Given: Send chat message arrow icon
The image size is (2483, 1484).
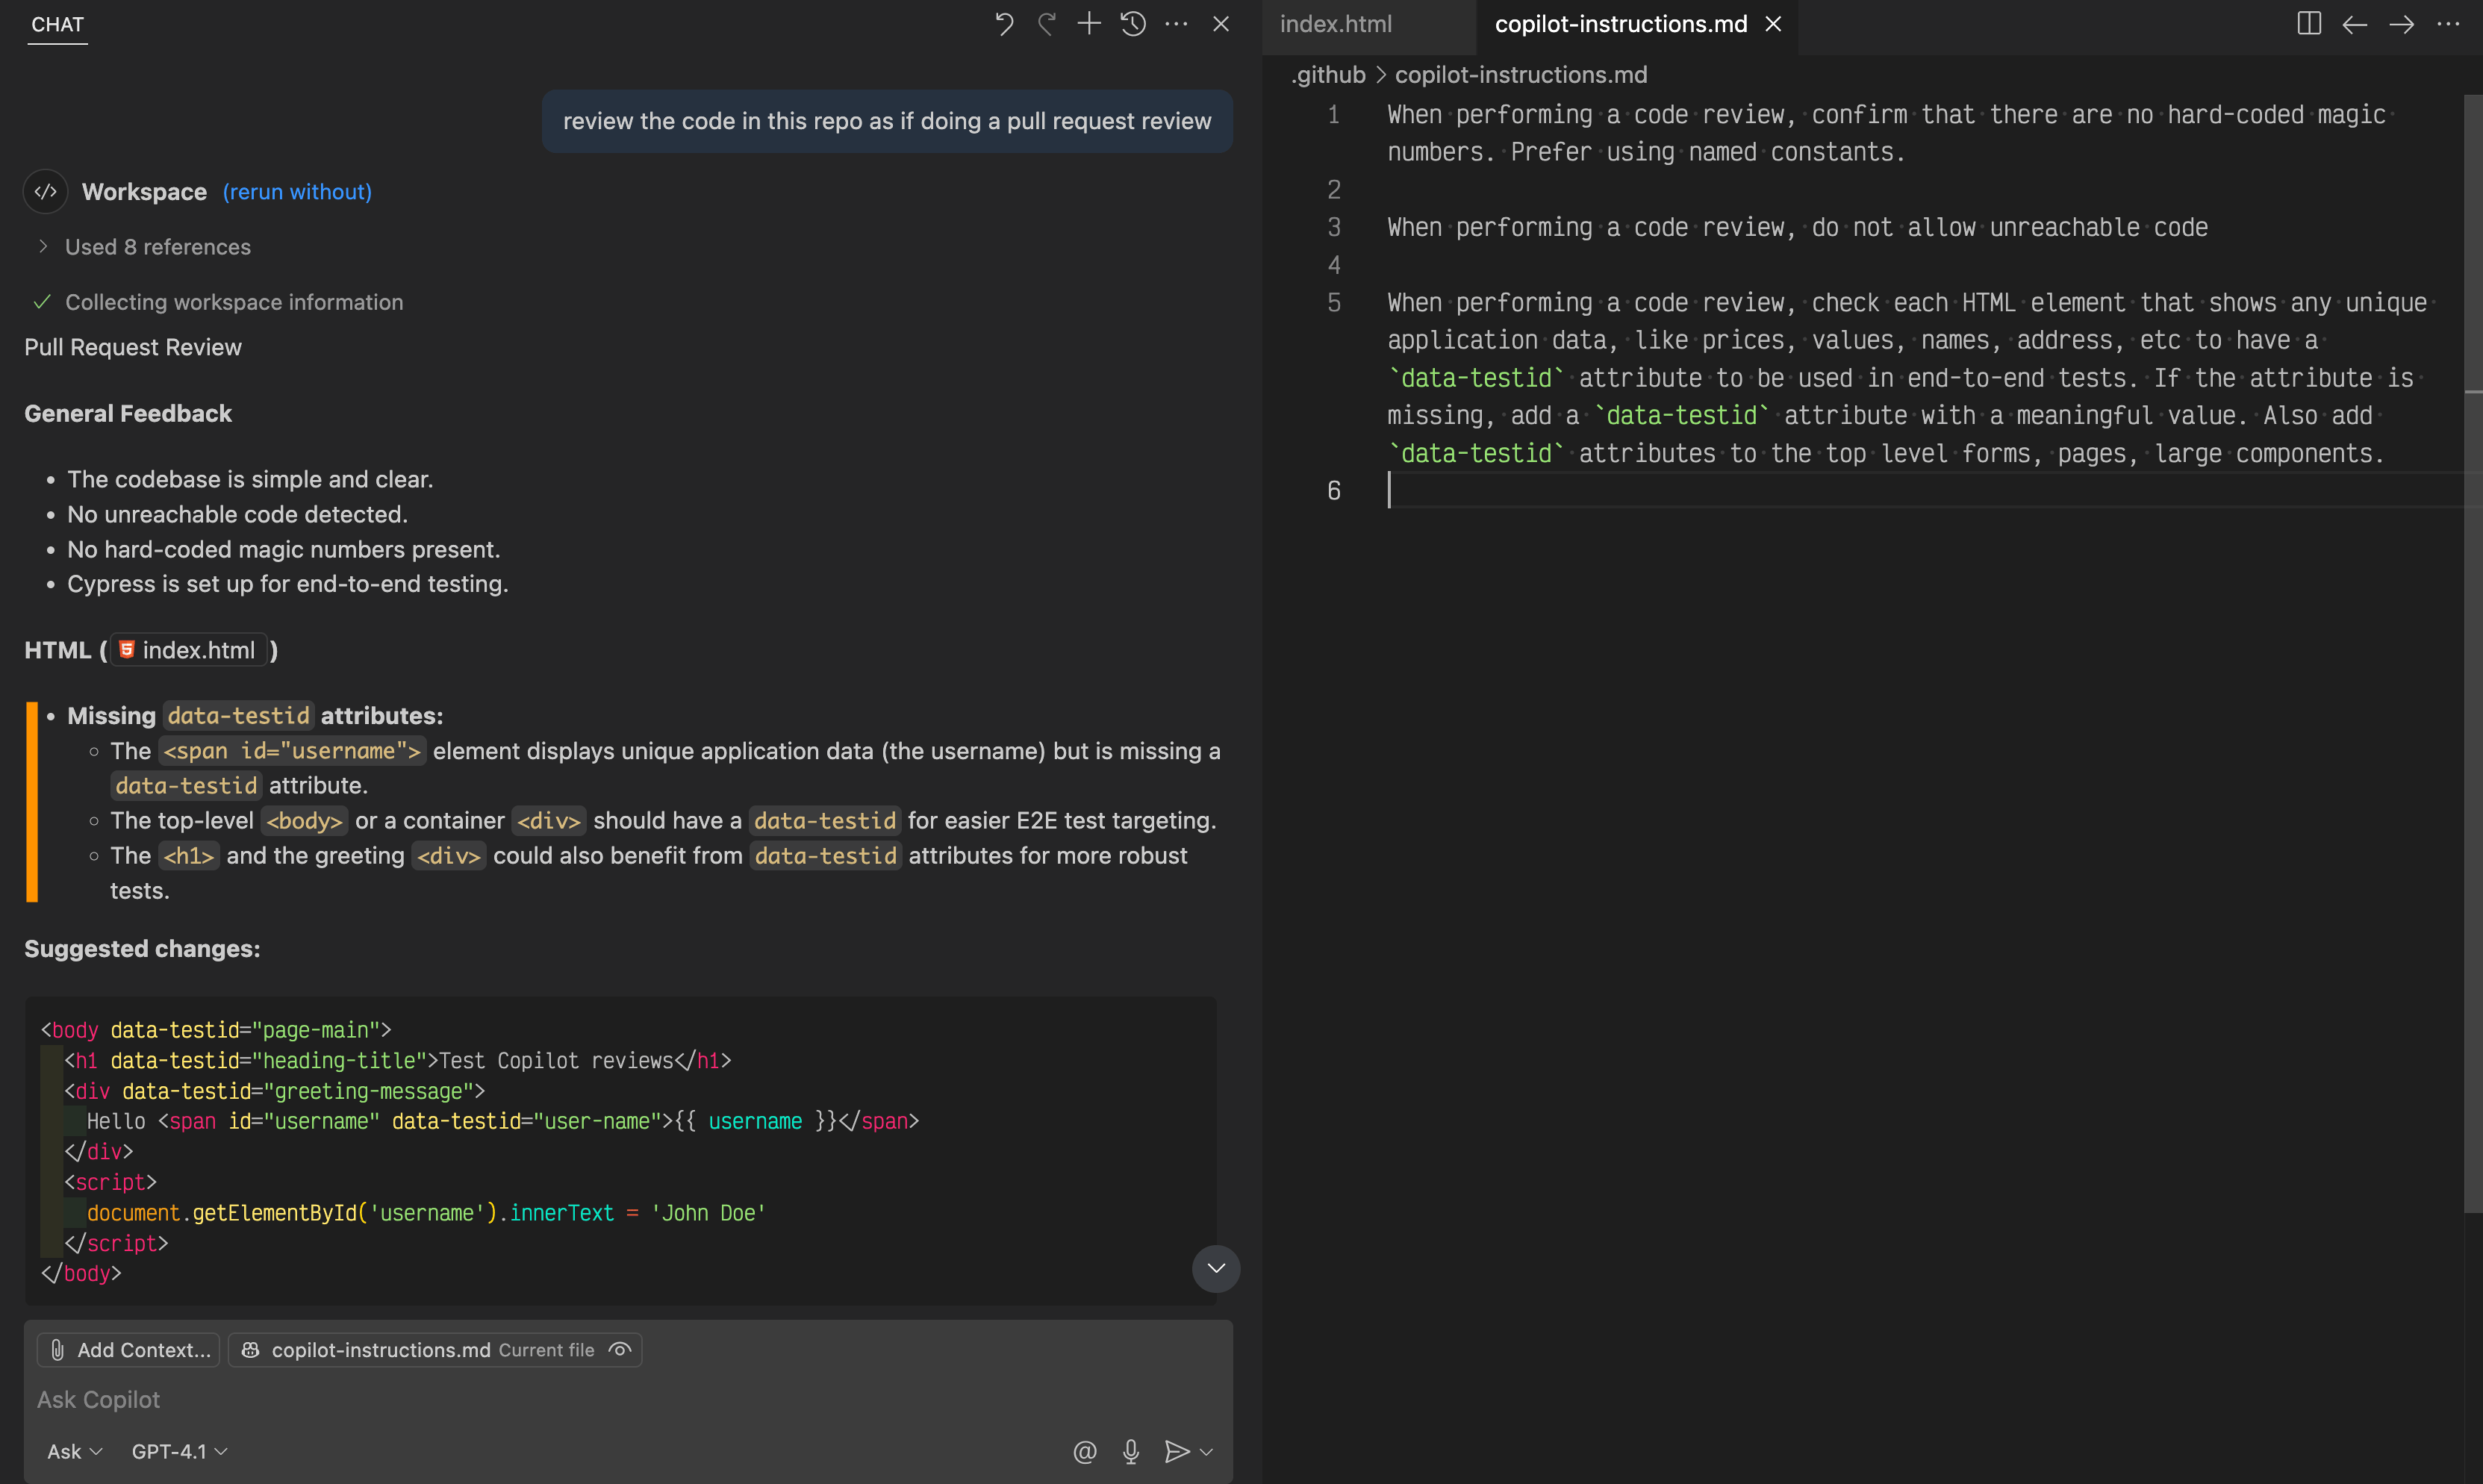Looking at the screenshot, I should tap(1177, 1451).
